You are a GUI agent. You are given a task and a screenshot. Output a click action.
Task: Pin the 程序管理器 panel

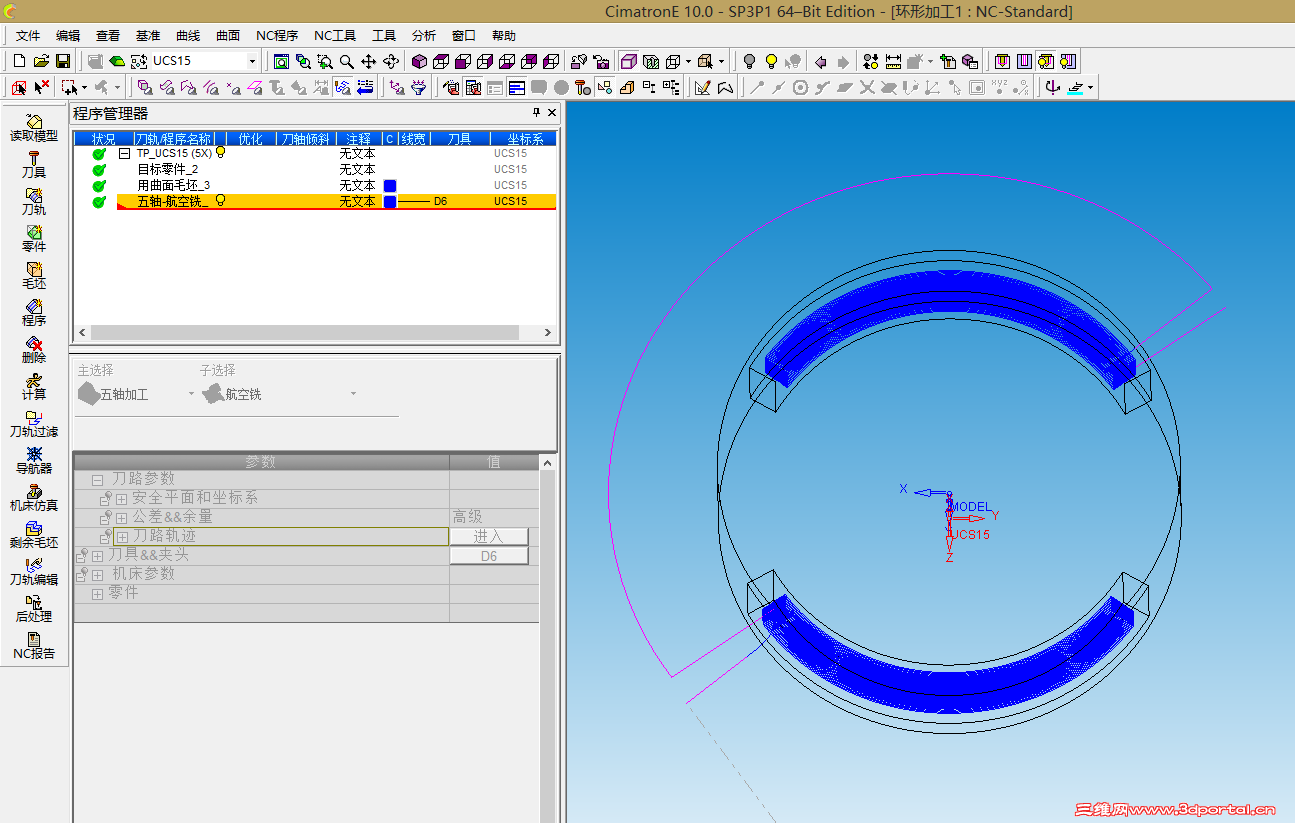[536, 113]
